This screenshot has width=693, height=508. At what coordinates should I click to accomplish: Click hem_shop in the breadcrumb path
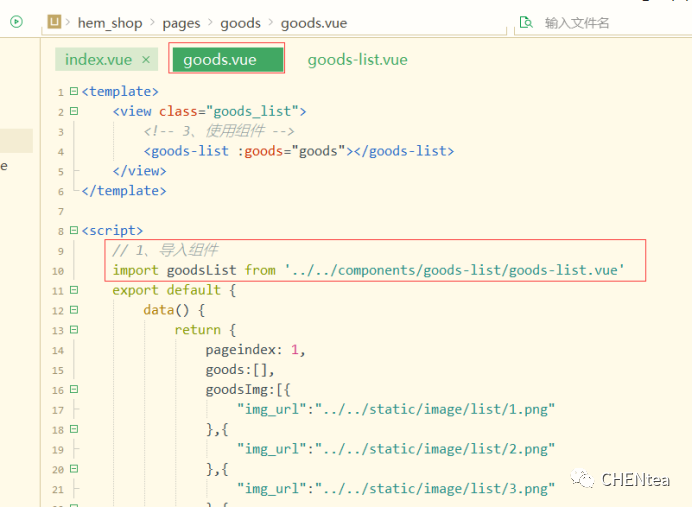click(110, 22)
